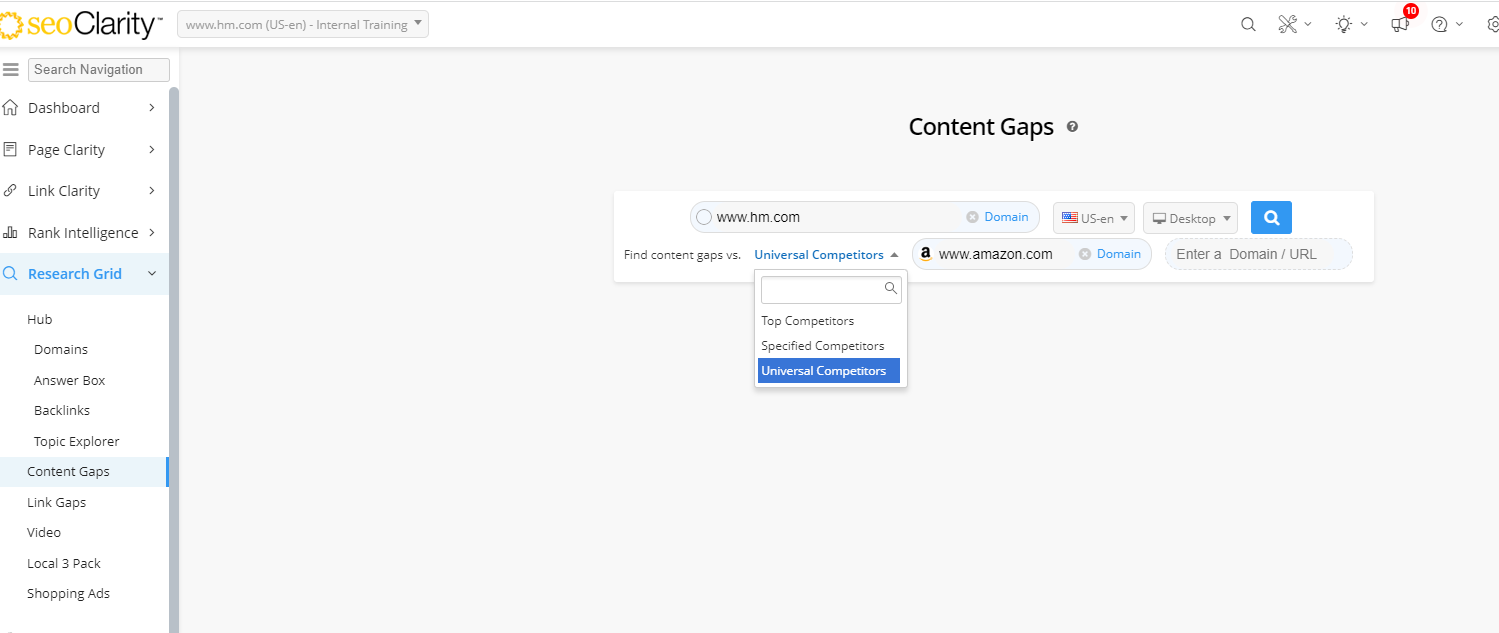
Task: Open the www.hm.com Internal Training site selector
Action: (302, 25)
